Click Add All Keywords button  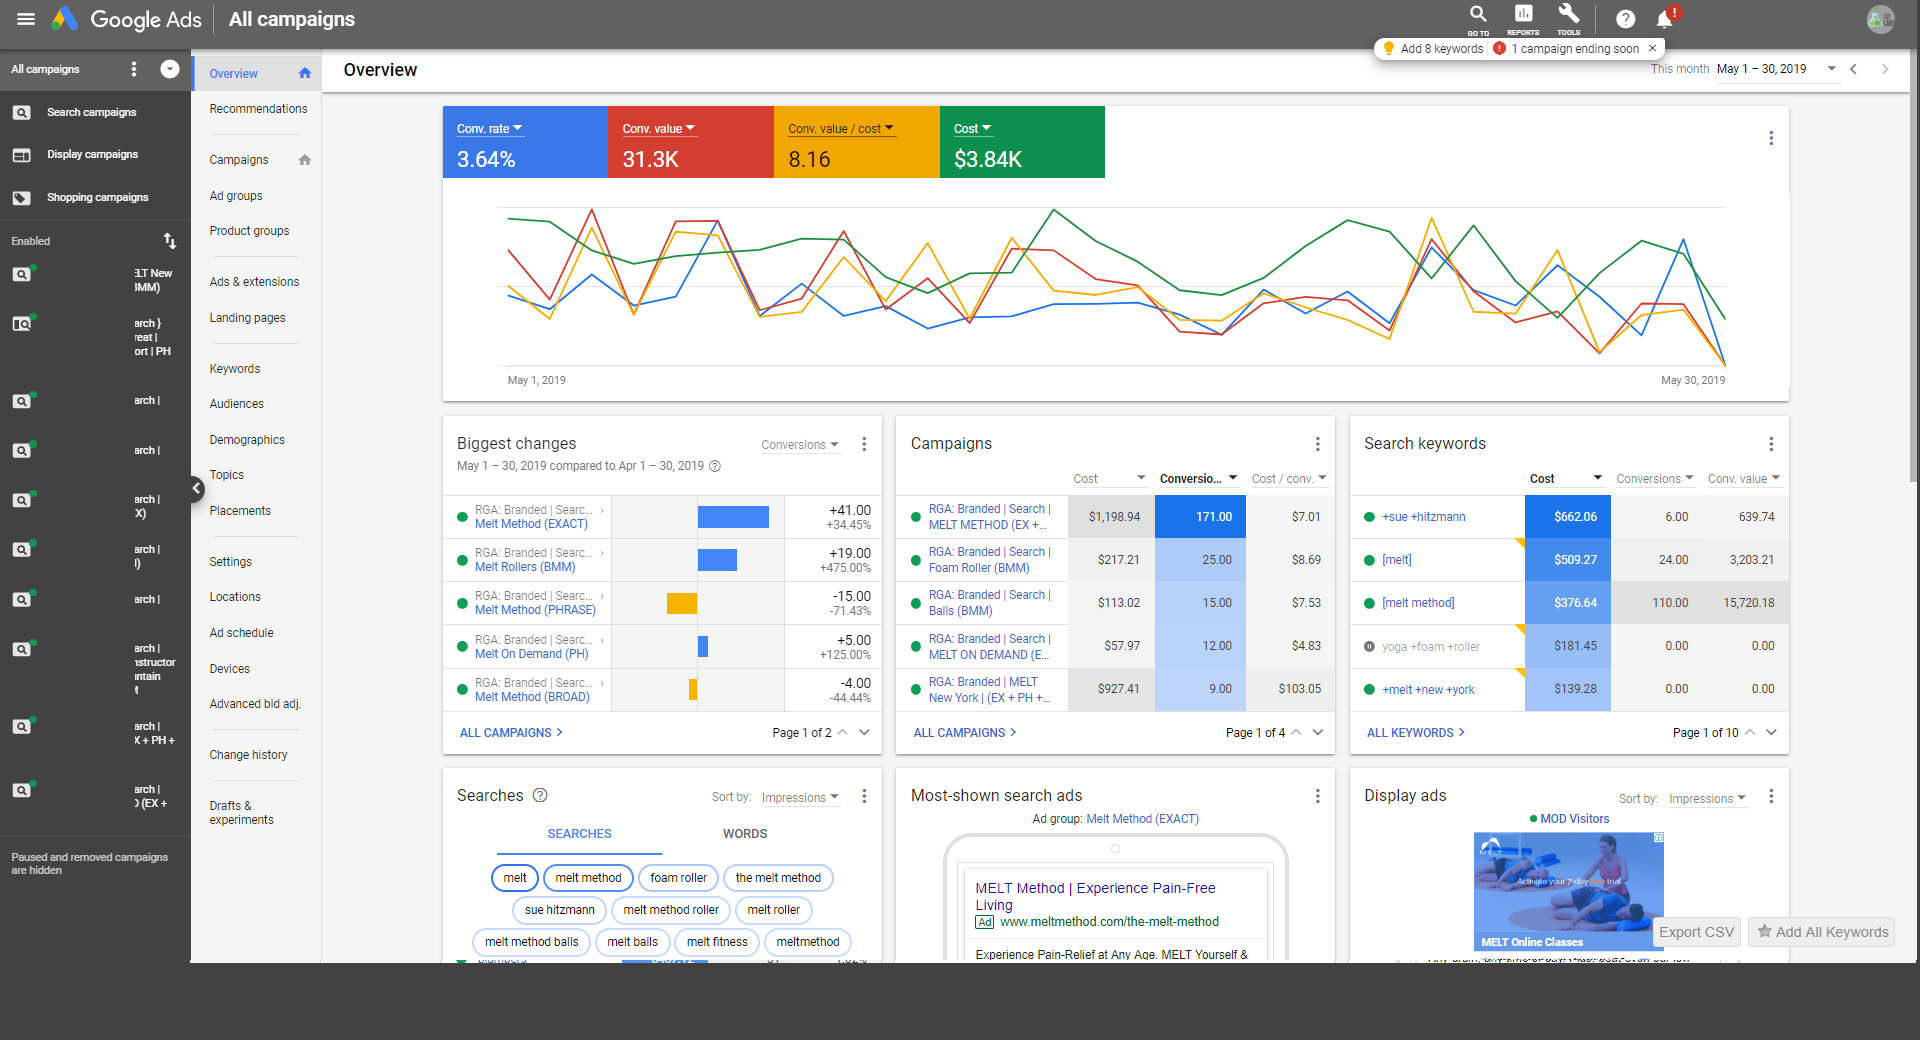[x=1822, y=932]
